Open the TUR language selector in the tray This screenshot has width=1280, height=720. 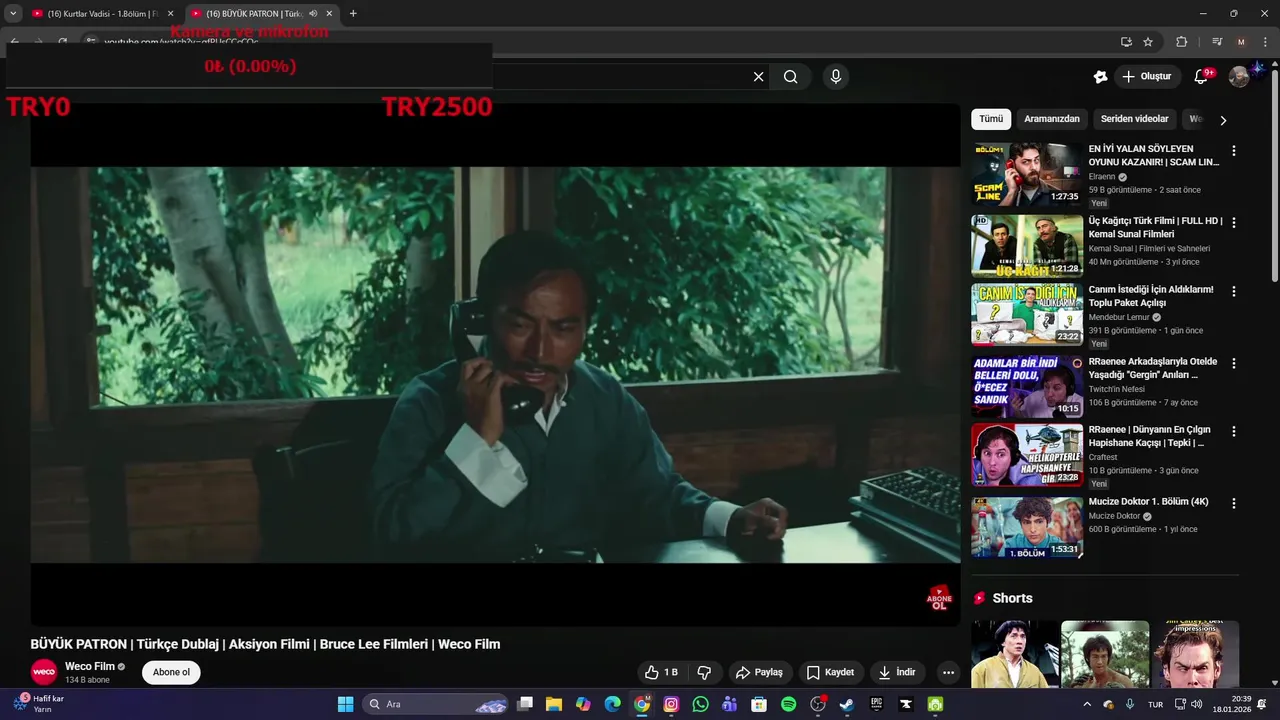1155,704
